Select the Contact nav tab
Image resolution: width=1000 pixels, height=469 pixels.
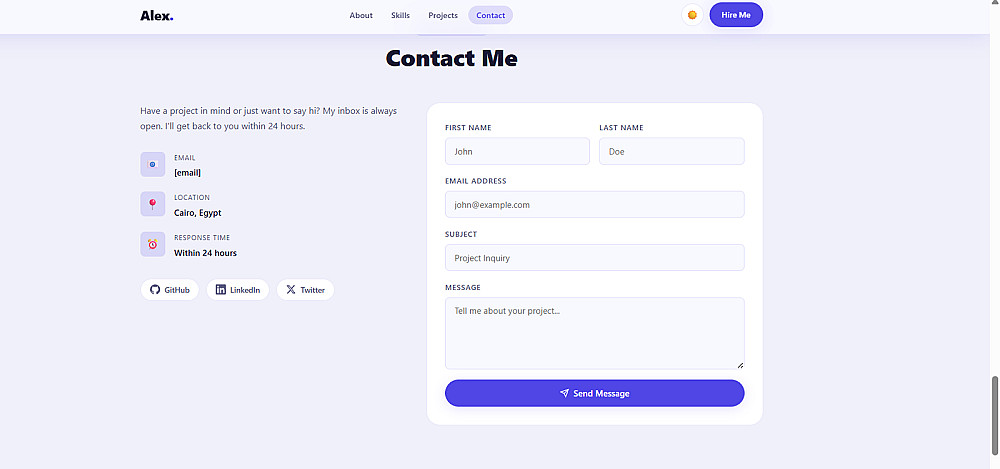point(490,15)
